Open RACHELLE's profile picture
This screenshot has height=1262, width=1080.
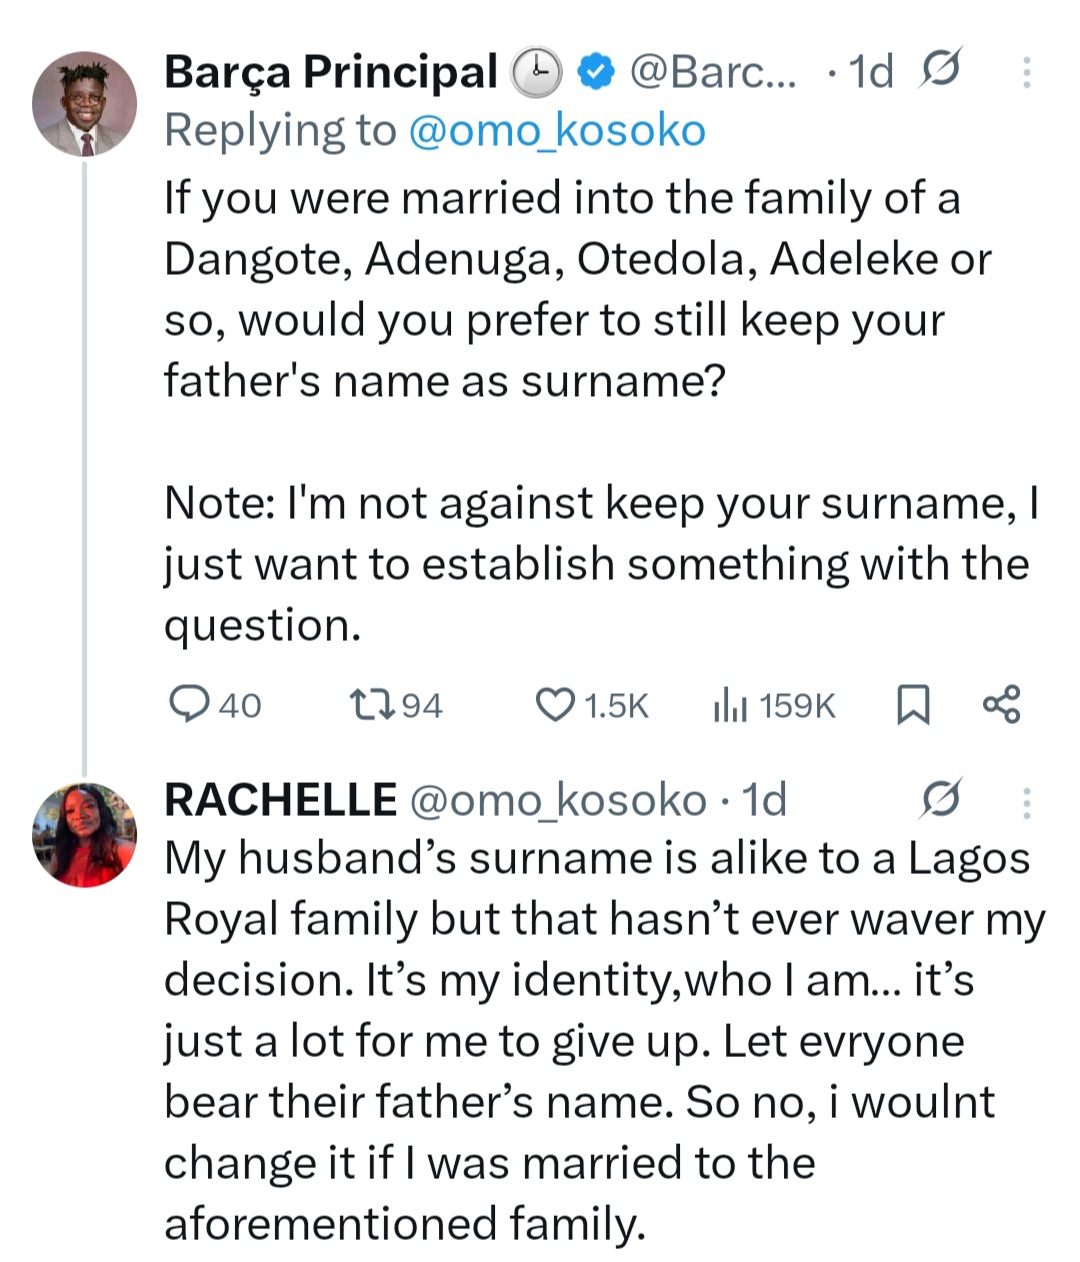pos(84,835)
